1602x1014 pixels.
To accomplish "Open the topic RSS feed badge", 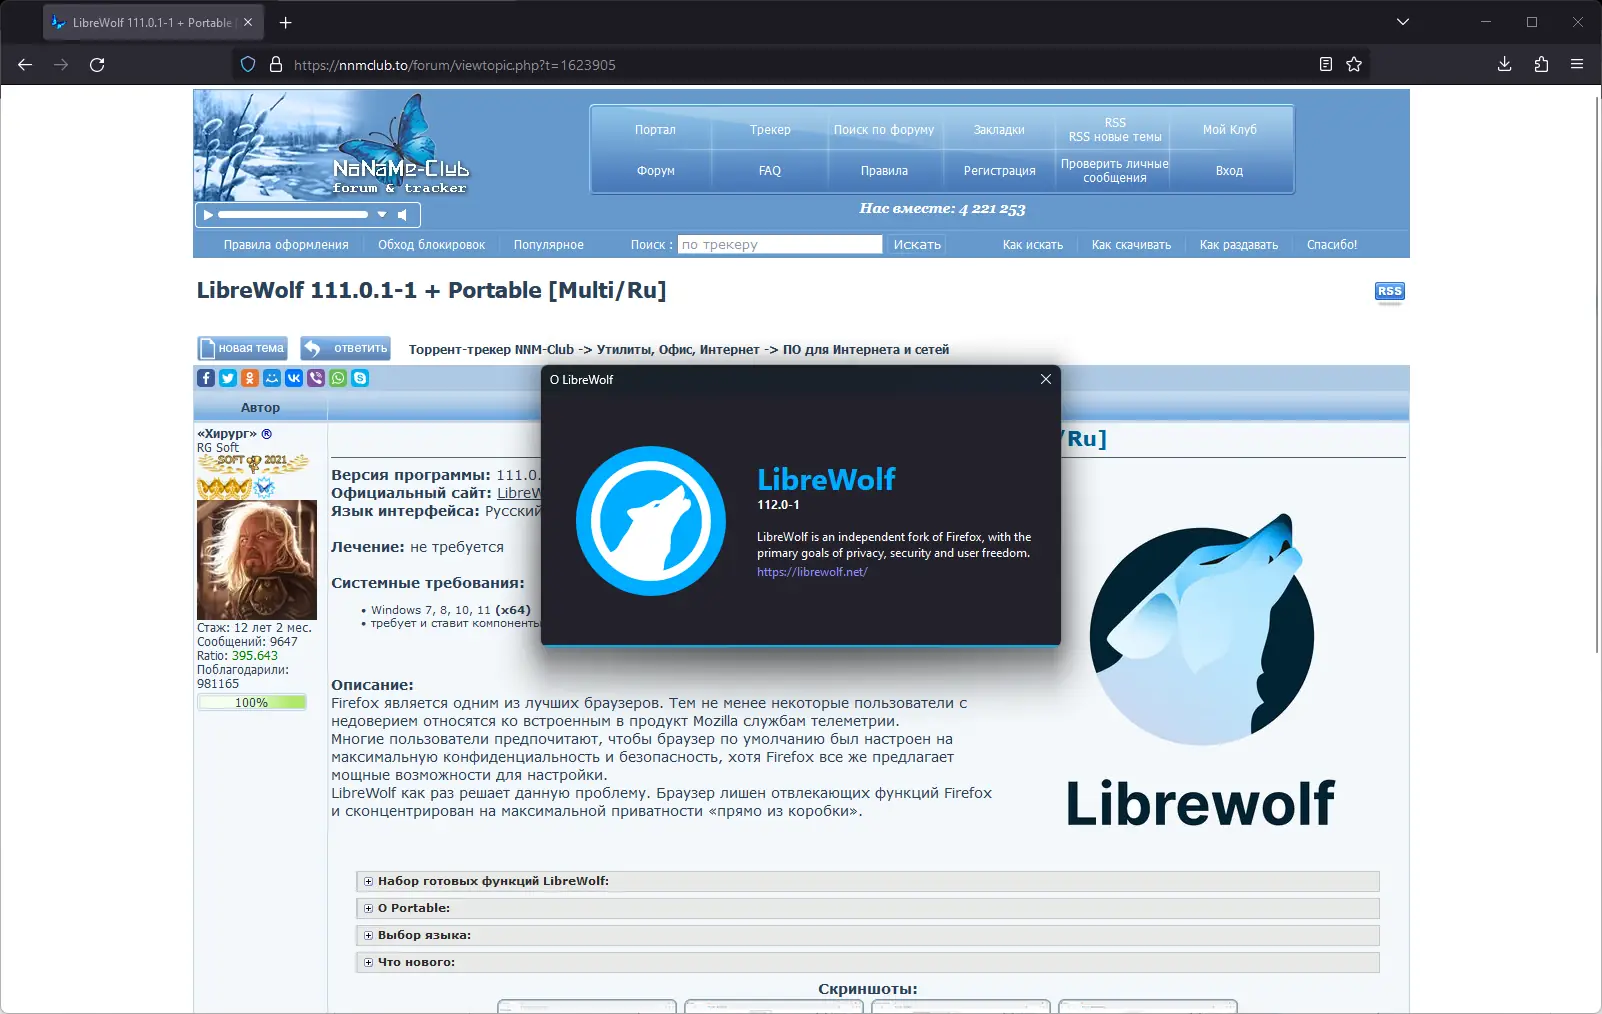I will click(x=1390, y=291).
